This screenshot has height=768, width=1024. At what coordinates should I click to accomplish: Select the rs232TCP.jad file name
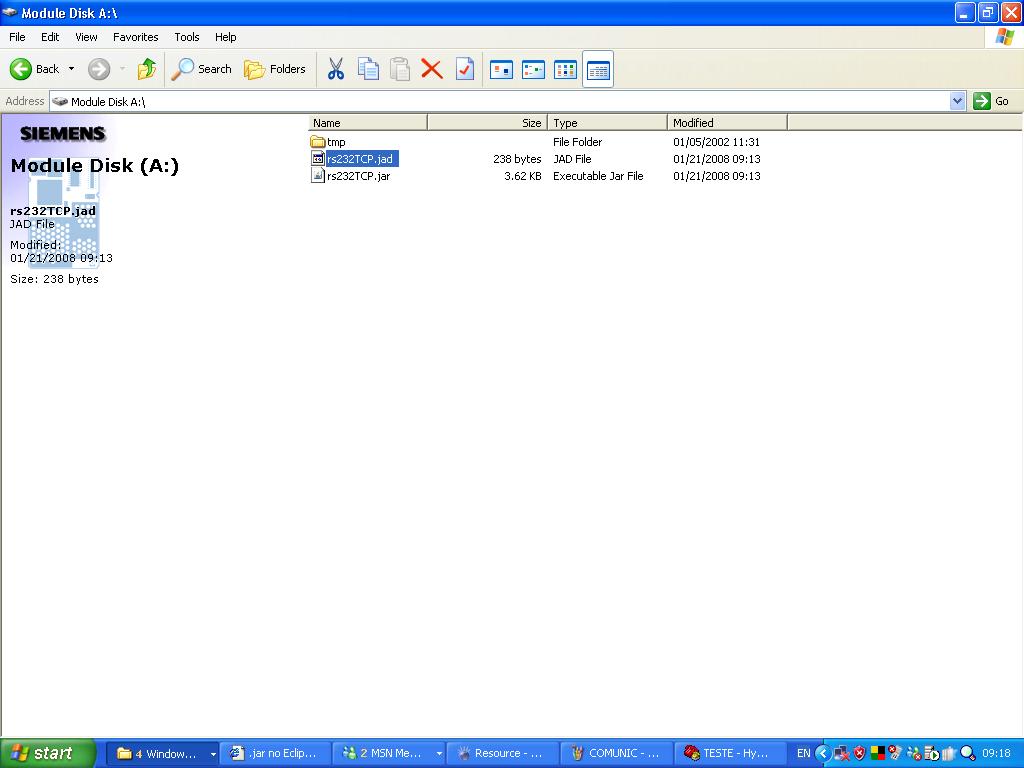[x=360, y=159]
